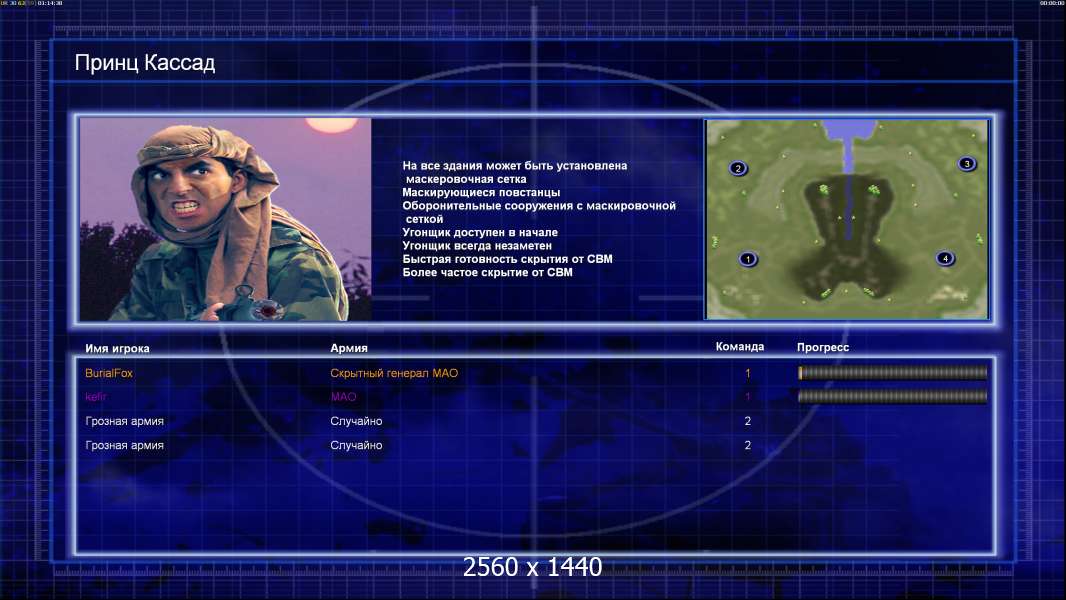Click start position marker 1 on the minimap
The height and width of the screenshot is (600, 1066).
click(748, 259)
